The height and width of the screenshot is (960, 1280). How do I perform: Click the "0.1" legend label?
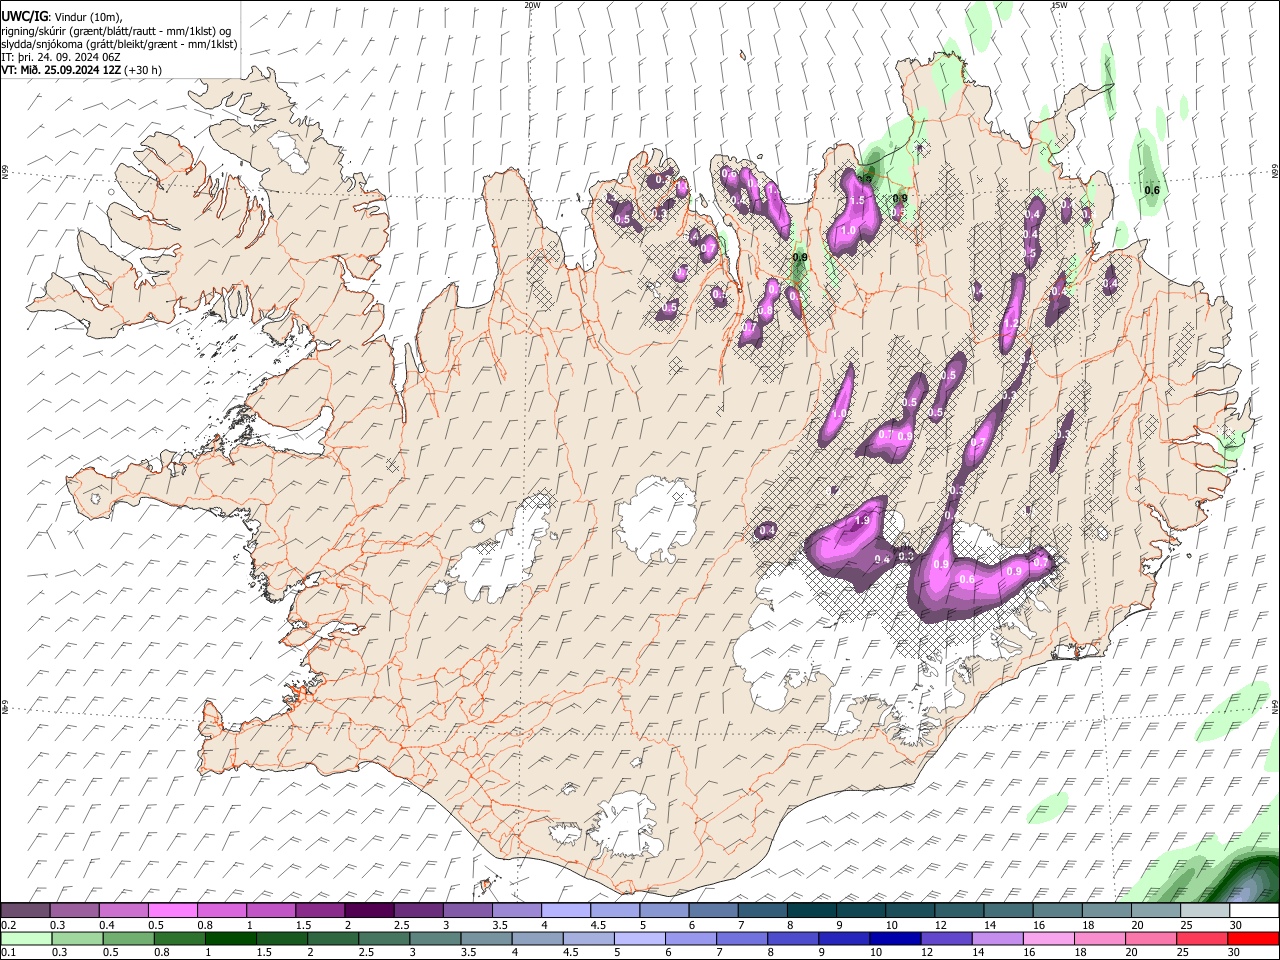[x=8, y=952]
